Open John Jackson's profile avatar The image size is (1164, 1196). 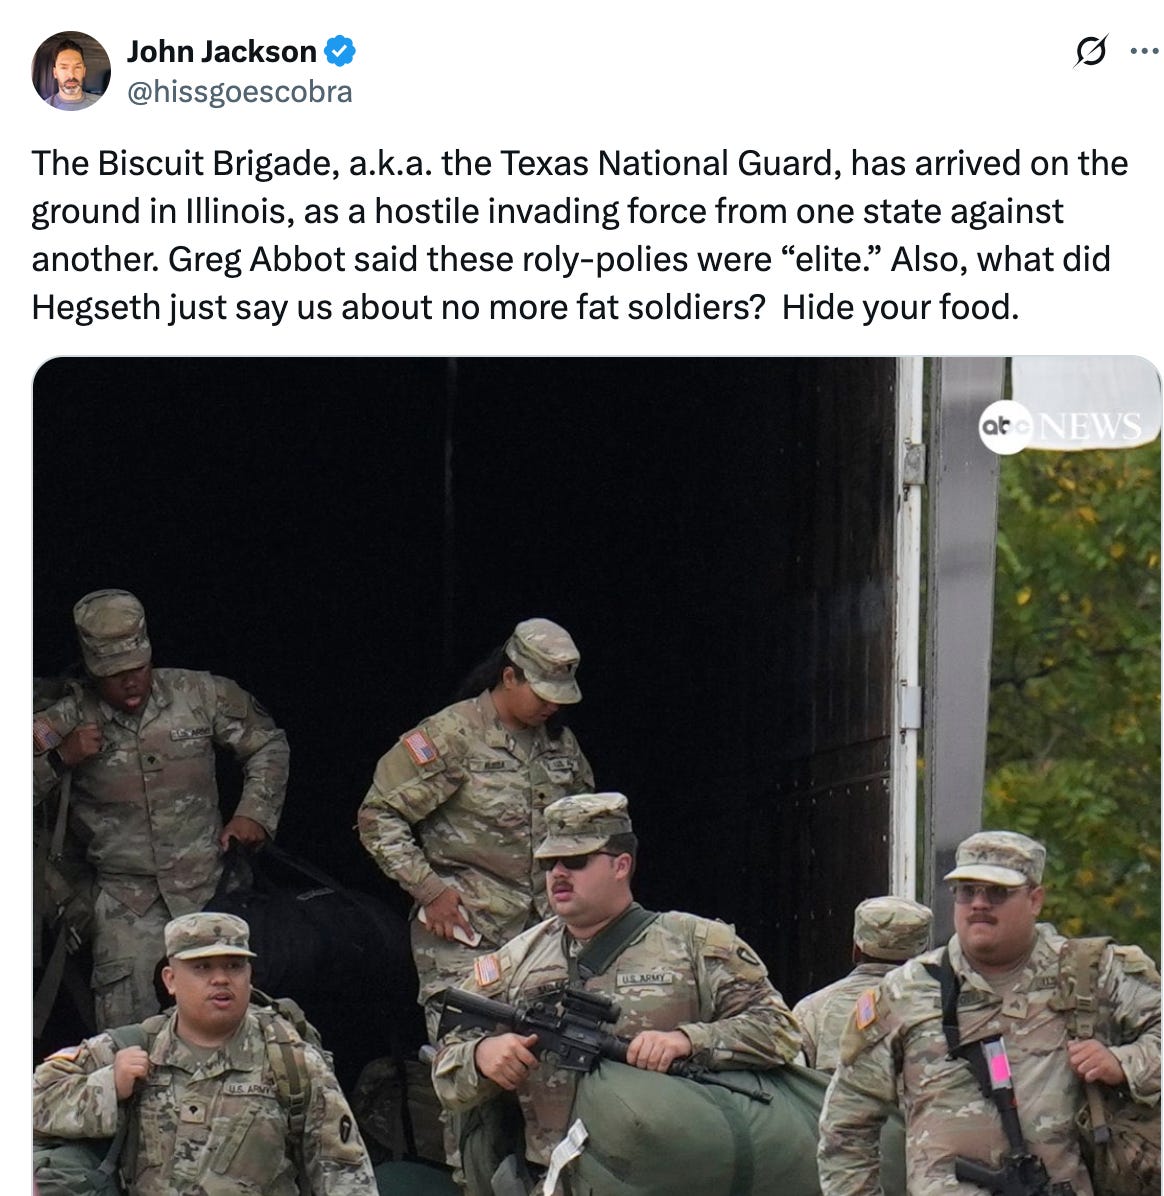71,71
